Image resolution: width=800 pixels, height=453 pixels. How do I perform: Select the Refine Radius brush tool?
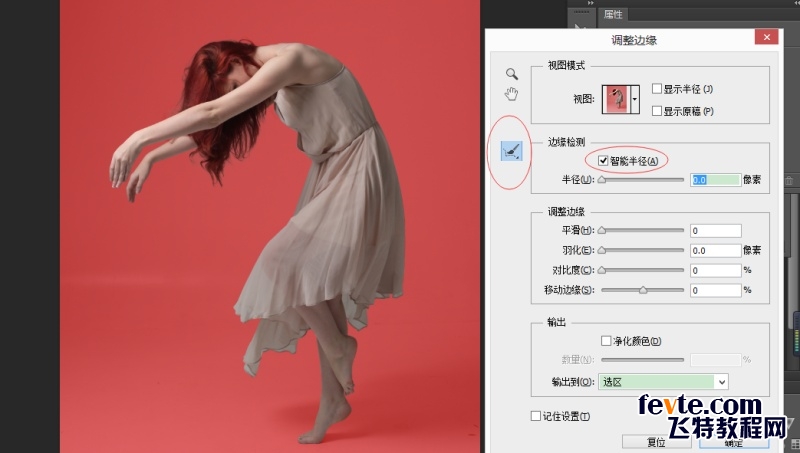tap(511, 151)
